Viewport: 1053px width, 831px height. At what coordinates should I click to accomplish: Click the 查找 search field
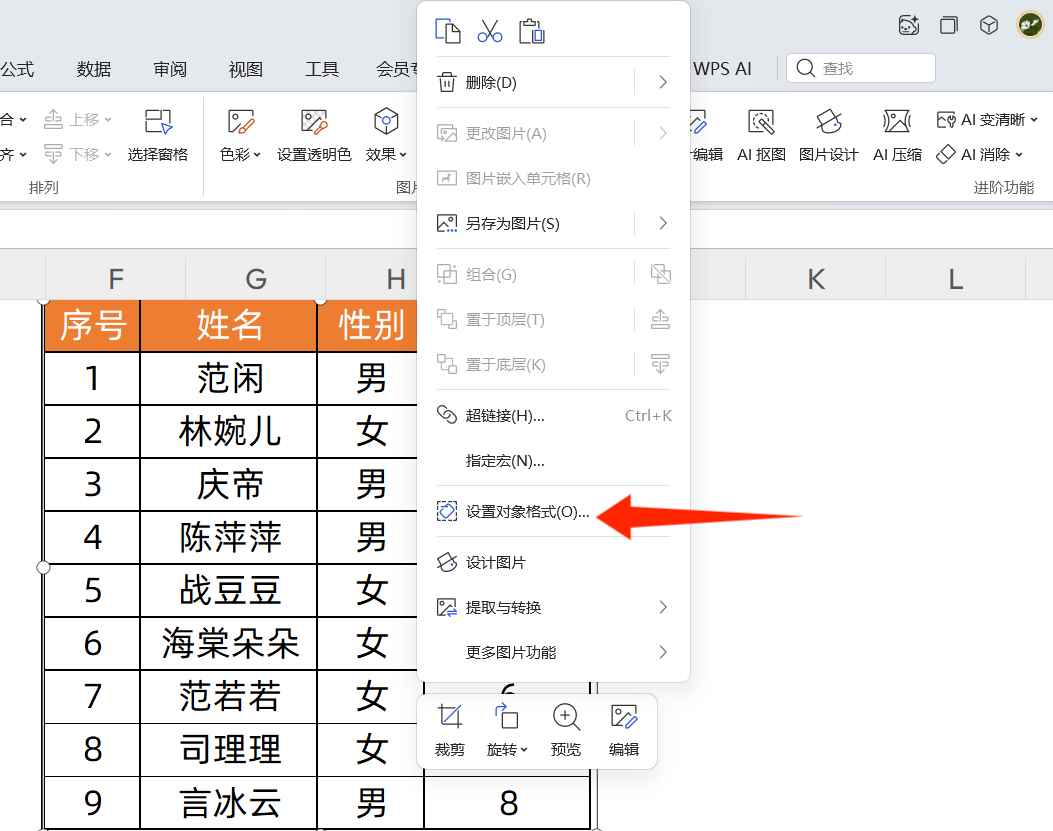(x=861, y=69)
